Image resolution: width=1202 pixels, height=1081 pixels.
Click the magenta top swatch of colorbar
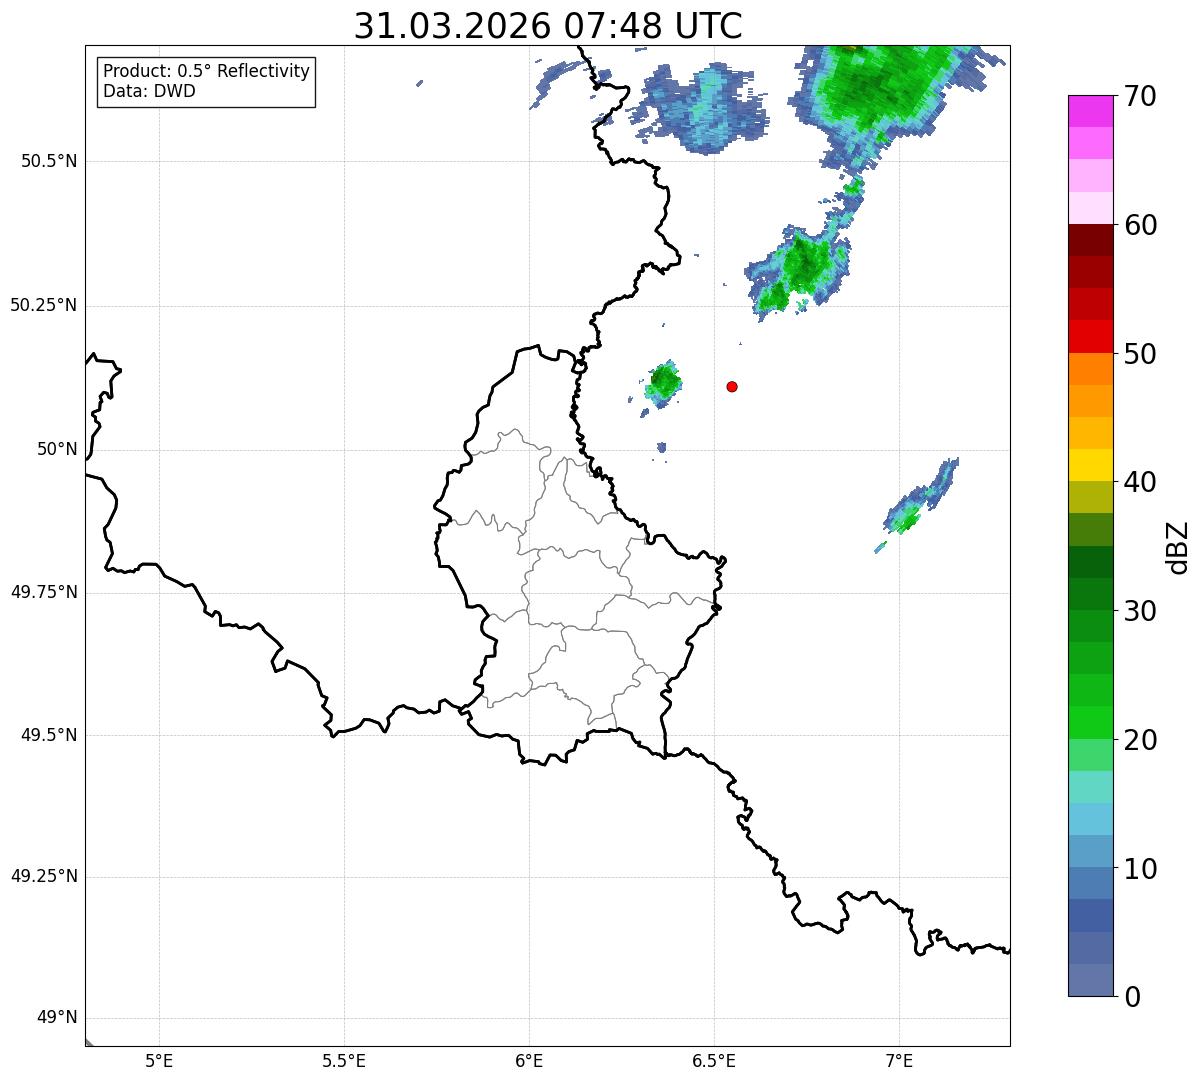tap(1091, 111)
